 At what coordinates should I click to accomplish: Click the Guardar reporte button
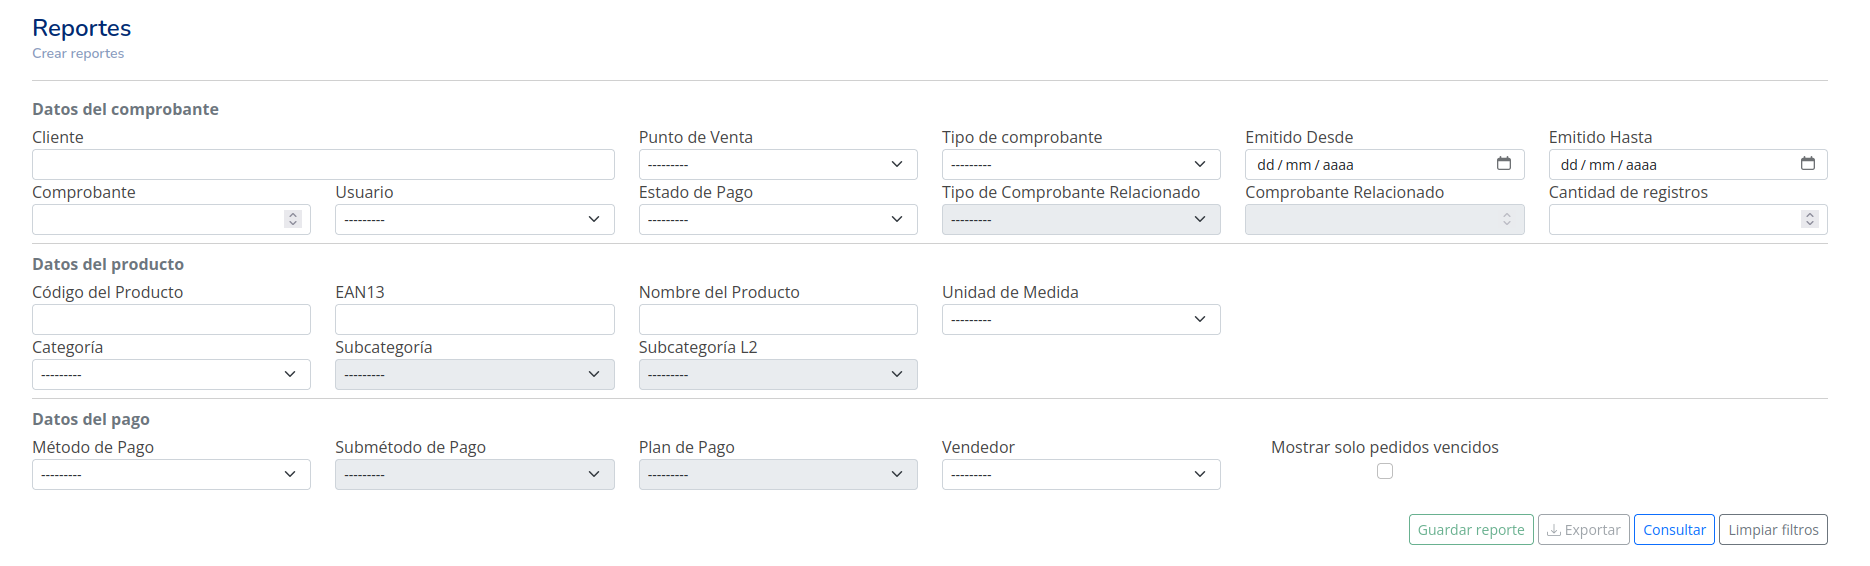coord(1471,530)
